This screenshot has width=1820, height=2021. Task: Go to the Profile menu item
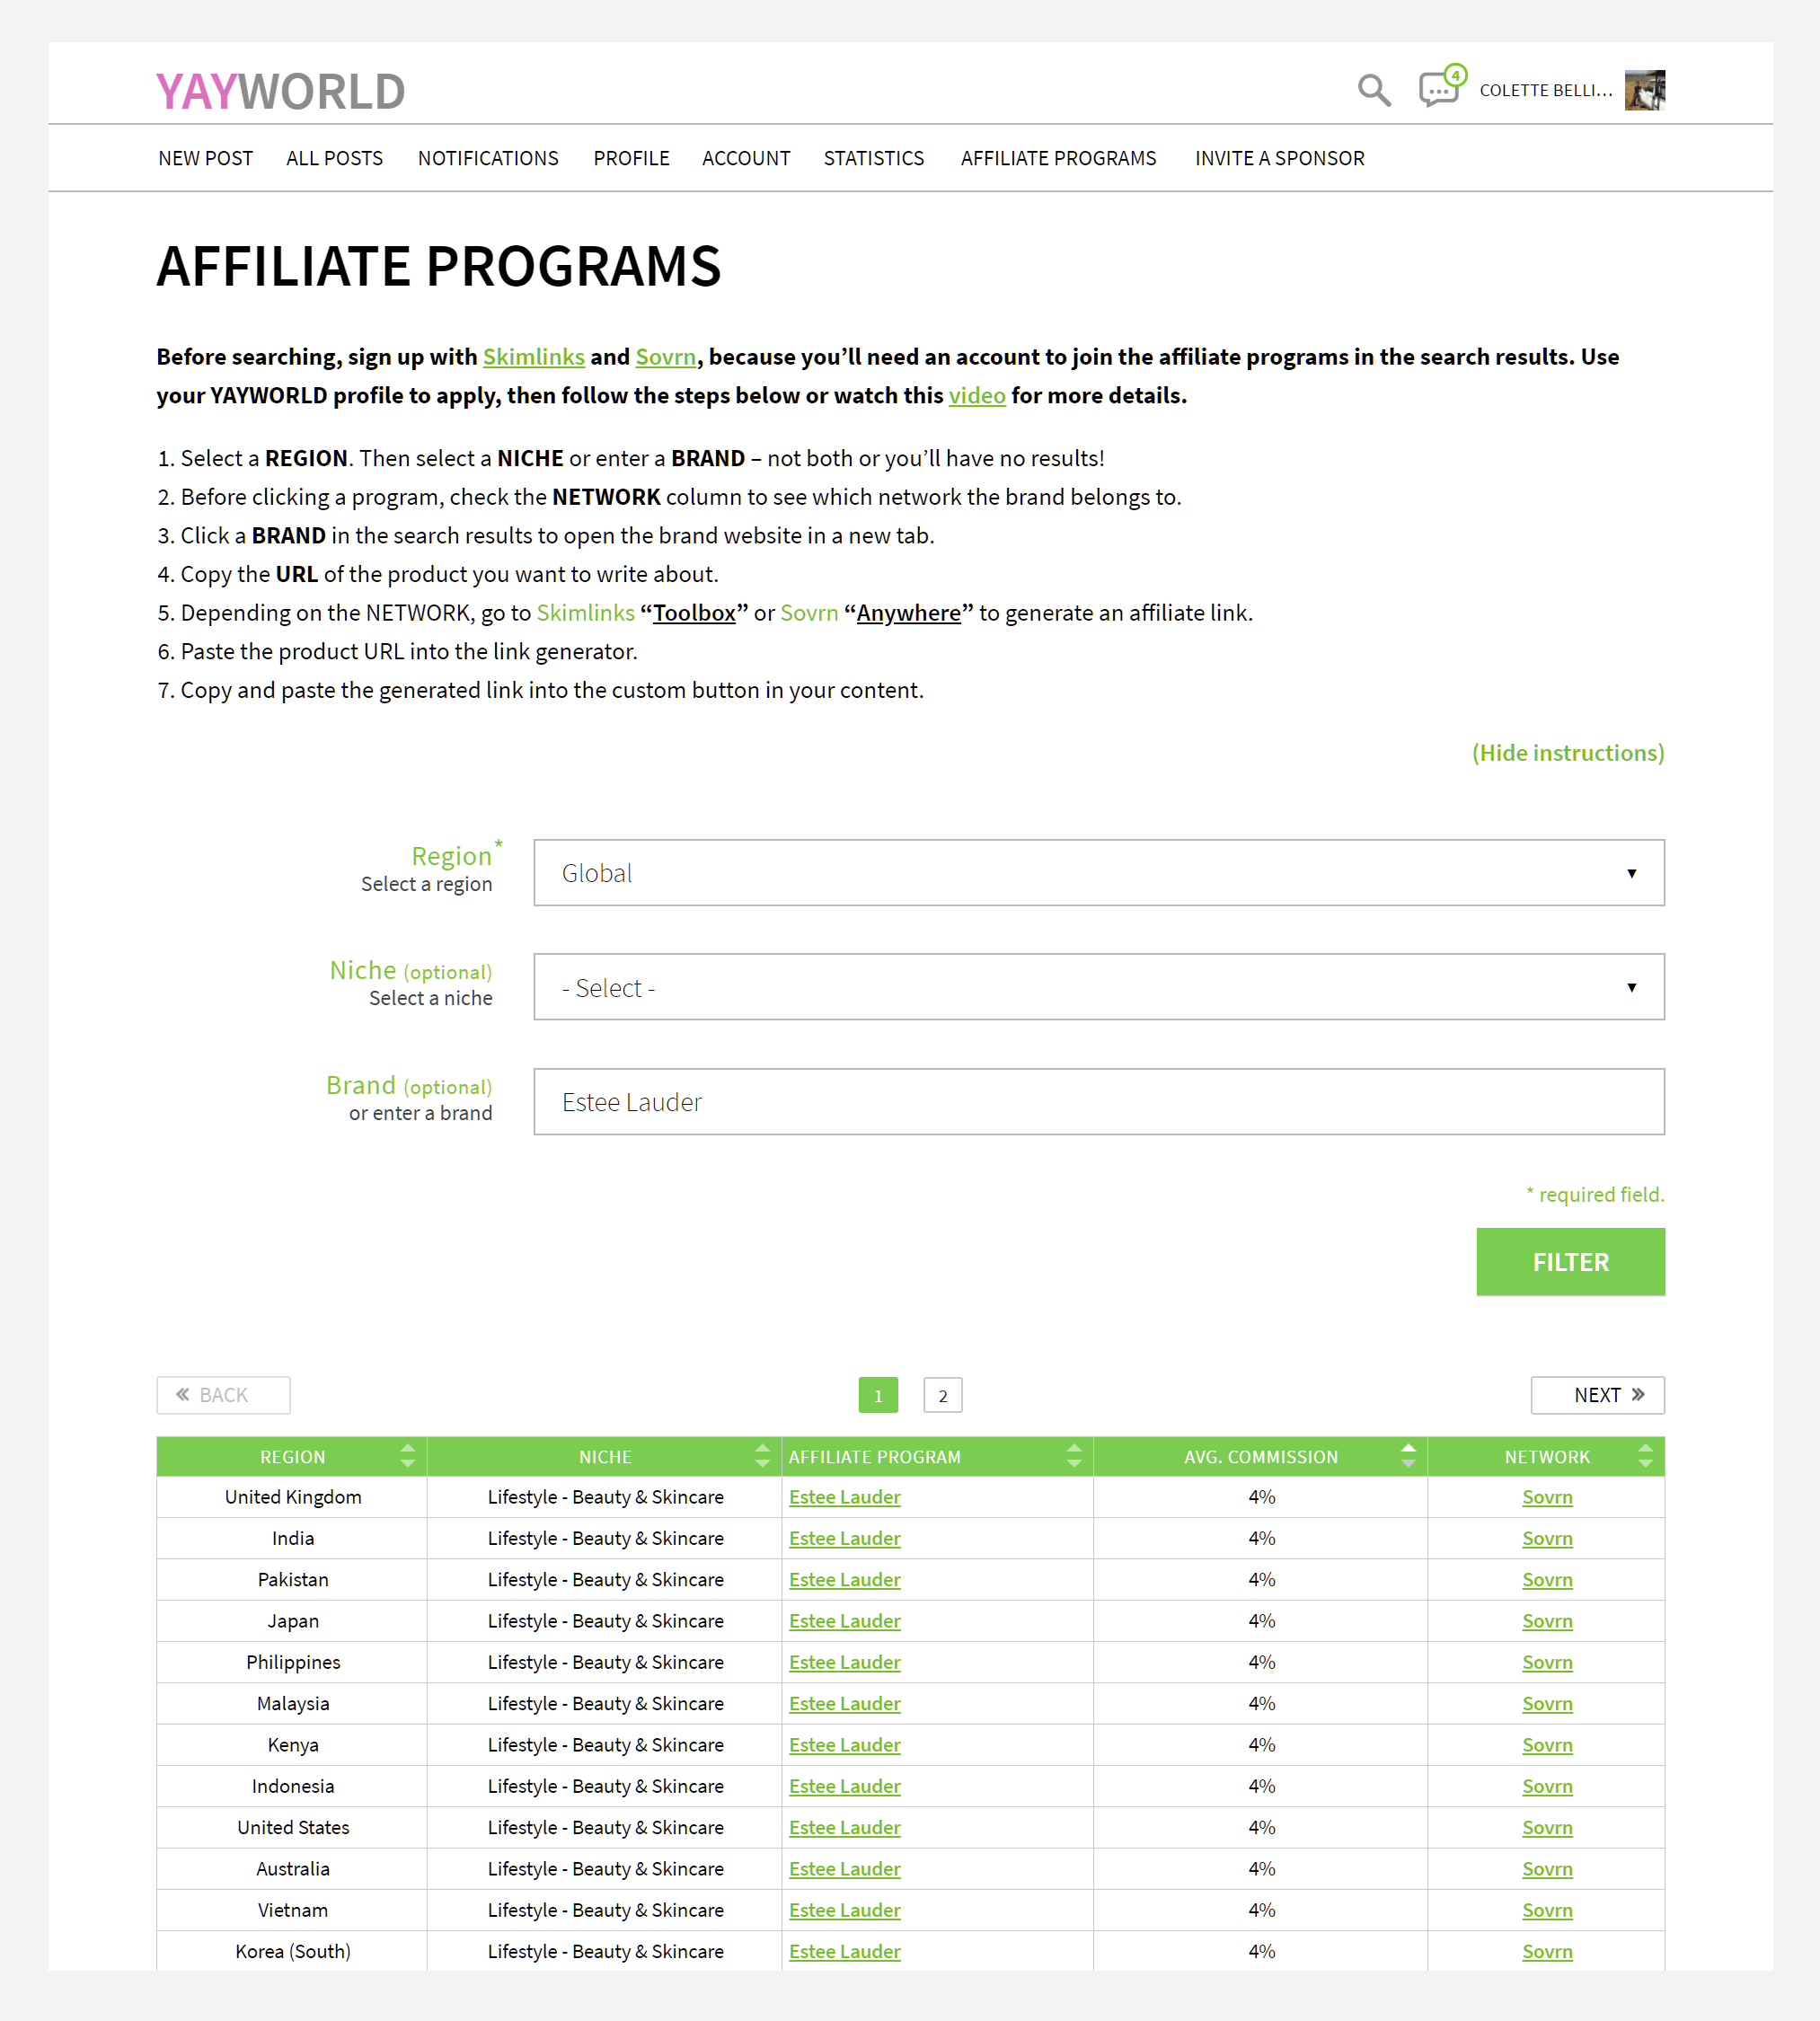point(631,158)
